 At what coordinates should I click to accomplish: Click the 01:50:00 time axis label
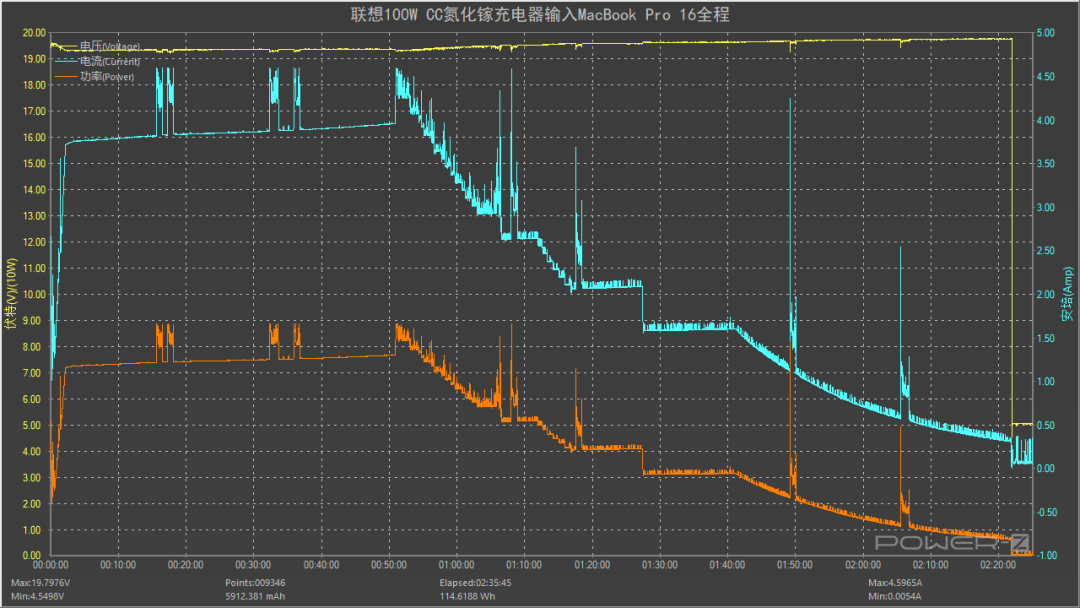pyautogui.click(x=795, y=565)
